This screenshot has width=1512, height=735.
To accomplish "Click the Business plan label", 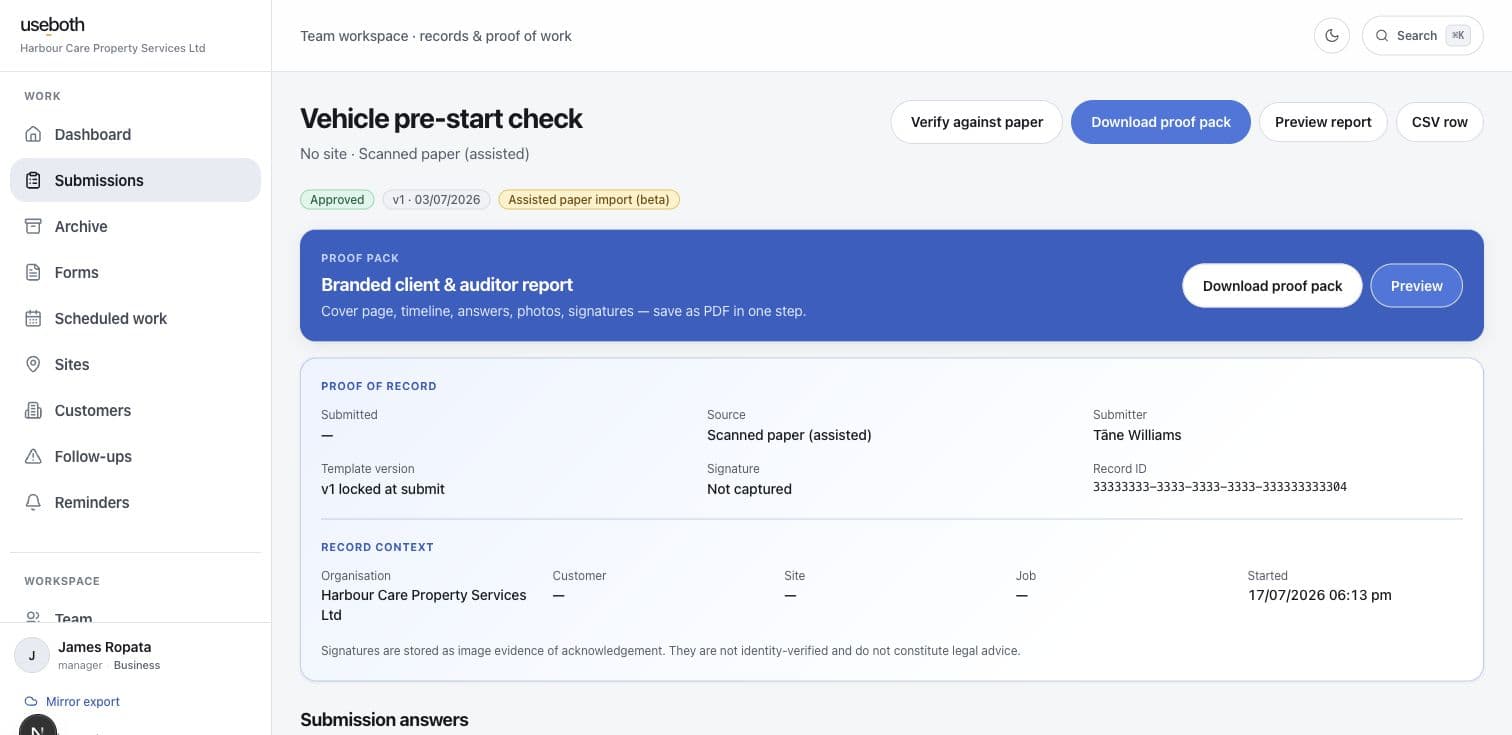I will click(137, 665).
